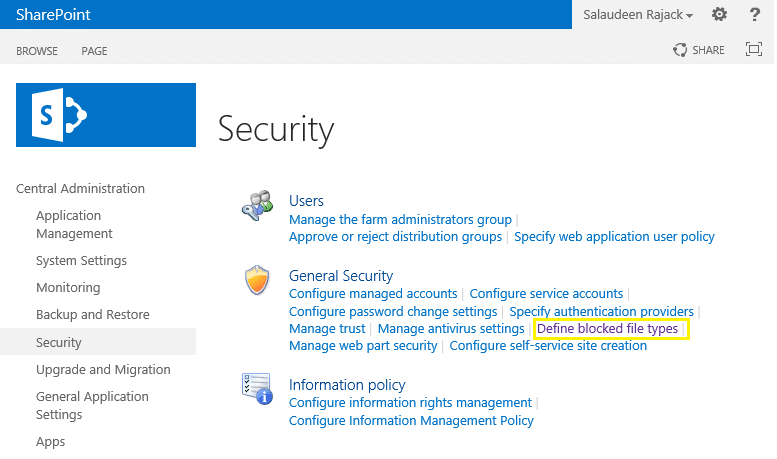
Task: Select Monitoring in the left navigation
Action: [68, 288]
